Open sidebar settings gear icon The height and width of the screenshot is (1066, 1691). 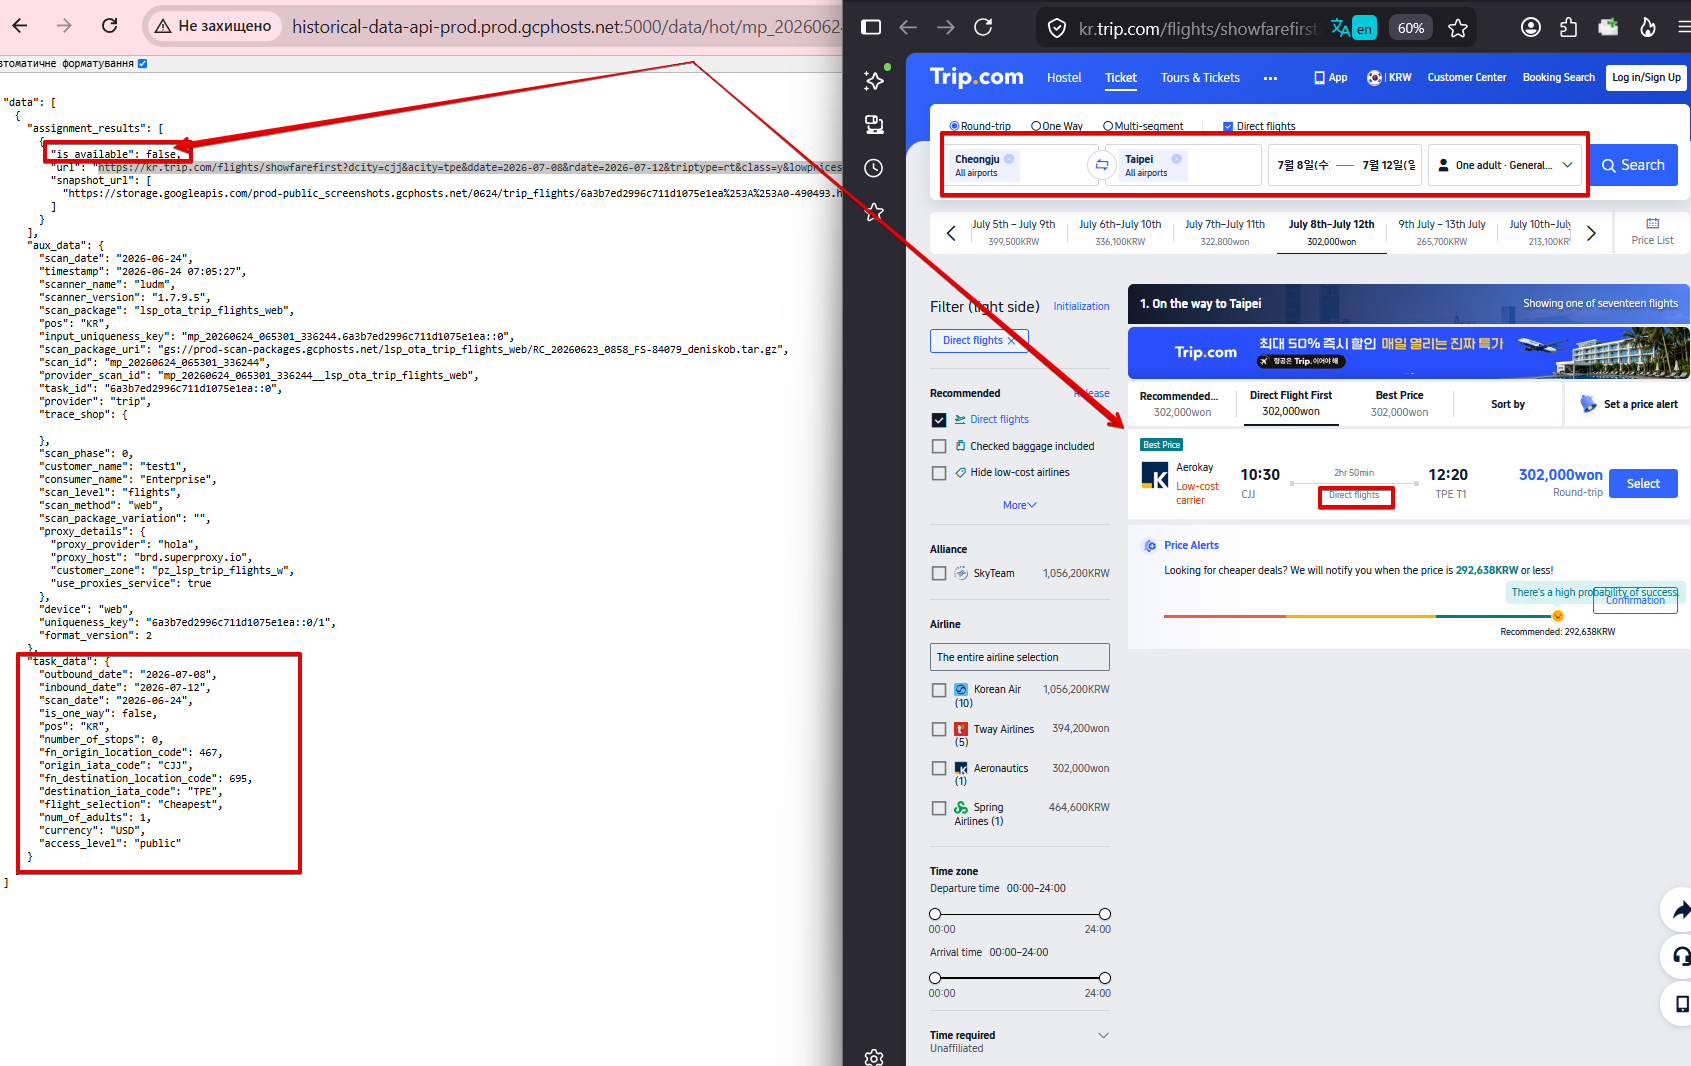coord(874,1058)
